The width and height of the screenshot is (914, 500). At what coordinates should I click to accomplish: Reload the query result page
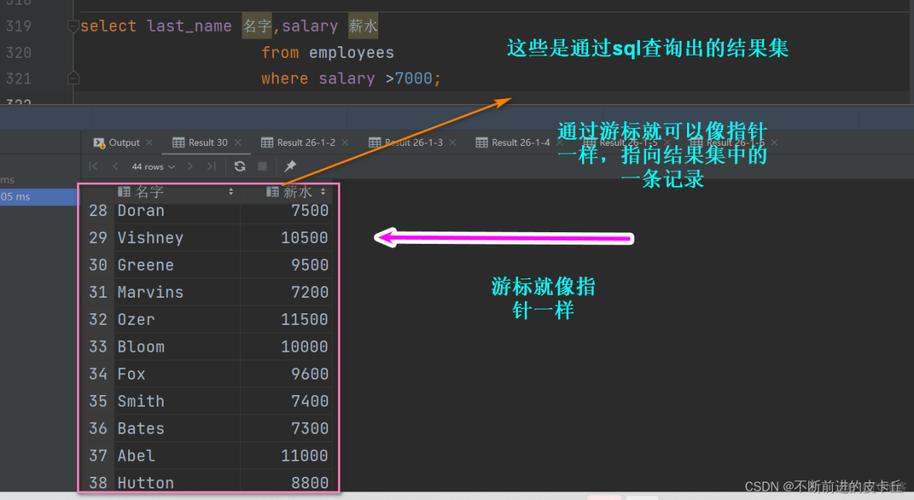click(x=240, y=167)
